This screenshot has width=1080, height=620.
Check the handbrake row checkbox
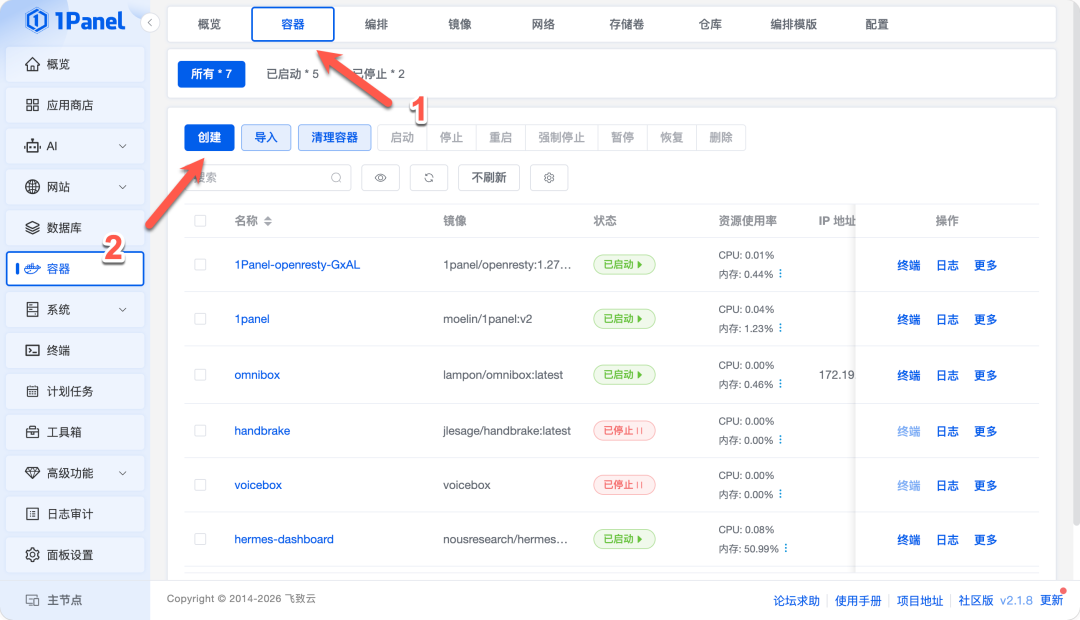(x=200, y=431)
